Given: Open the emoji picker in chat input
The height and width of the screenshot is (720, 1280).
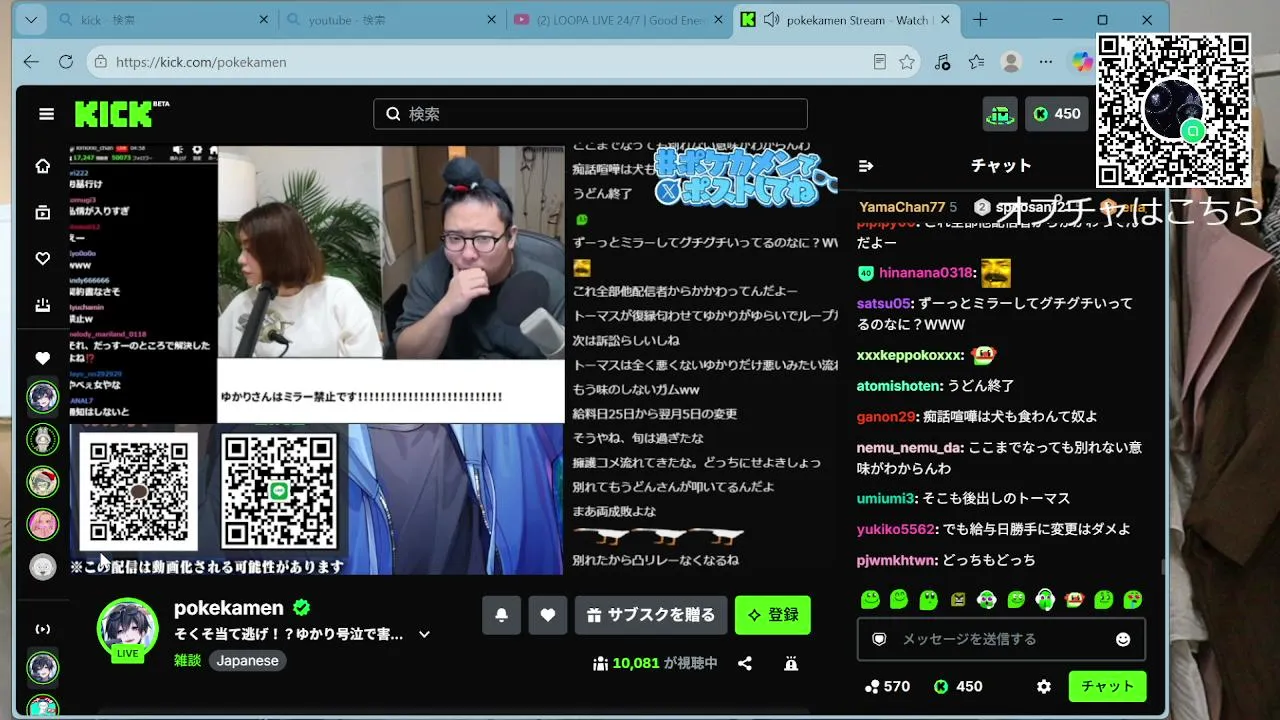Looking at the screenshot, I should click(x=1123, y=639).
